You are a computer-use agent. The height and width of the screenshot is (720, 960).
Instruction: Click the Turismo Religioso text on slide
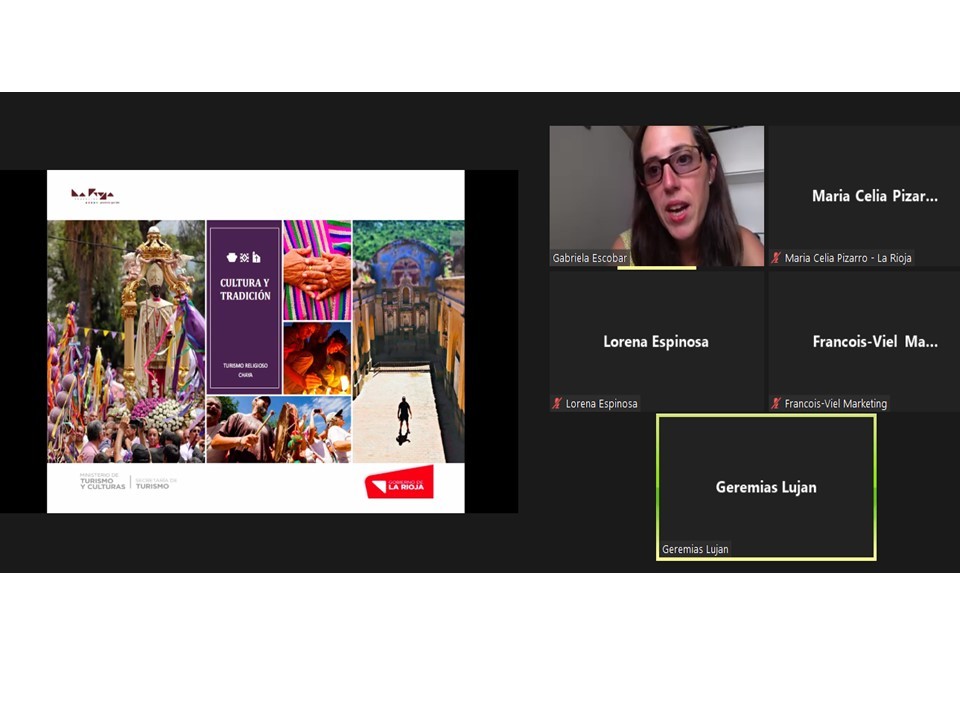click(245, 366)
